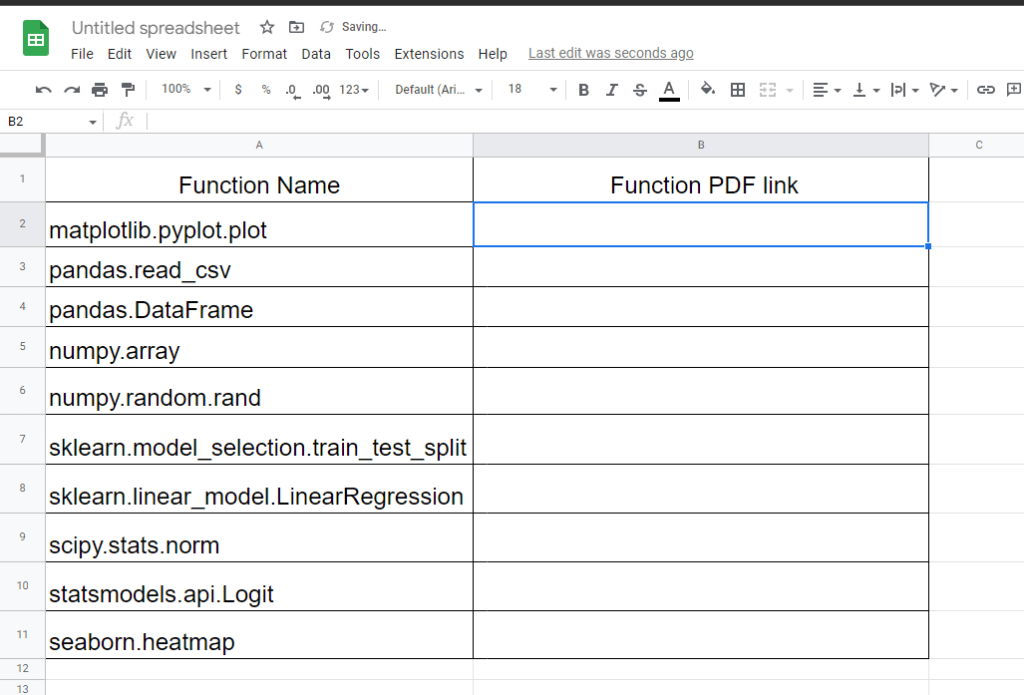This screenshot has height=695, width=1024.
Task: Open the Extensions menu
Action: [x=429, y=54]
